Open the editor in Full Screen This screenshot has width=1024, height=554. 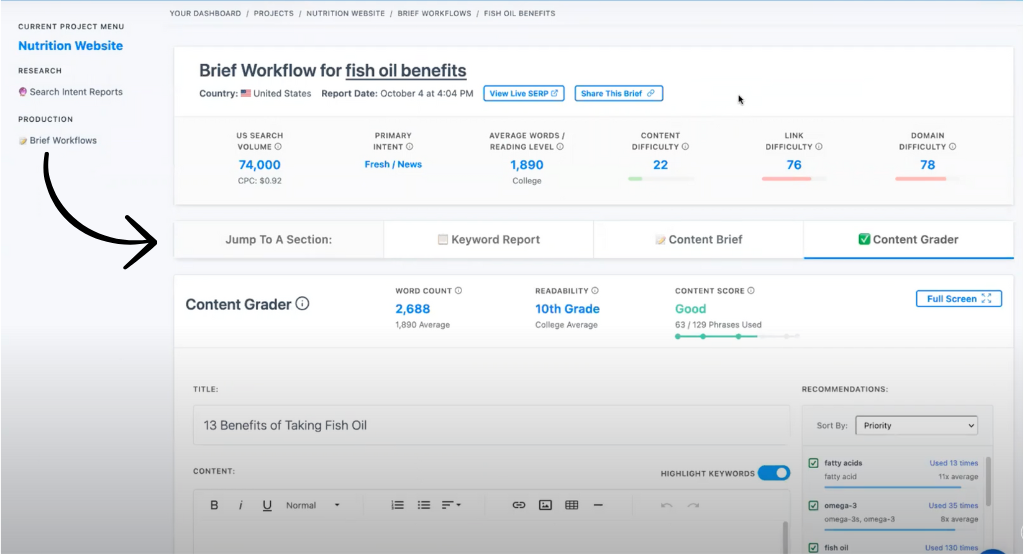tap(959, 299)
